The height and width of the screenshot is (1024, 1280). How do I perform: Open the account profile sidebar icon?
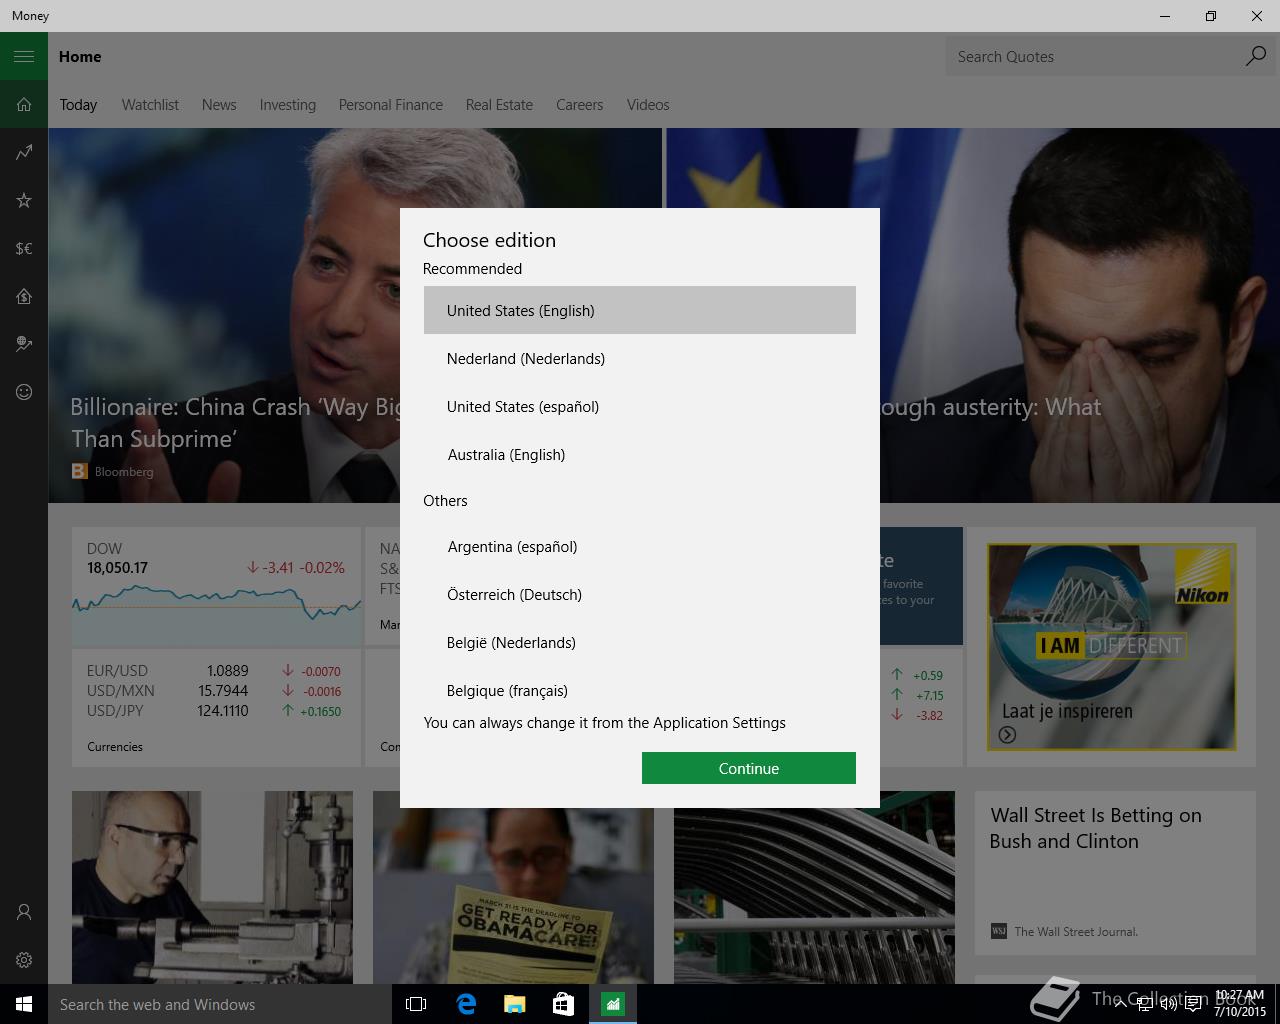point(24,912)
